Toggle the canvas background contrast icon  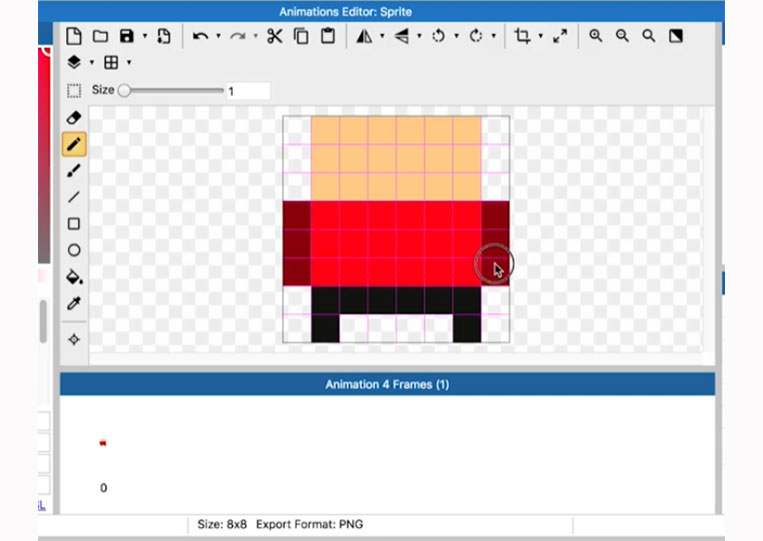[675, 36]
